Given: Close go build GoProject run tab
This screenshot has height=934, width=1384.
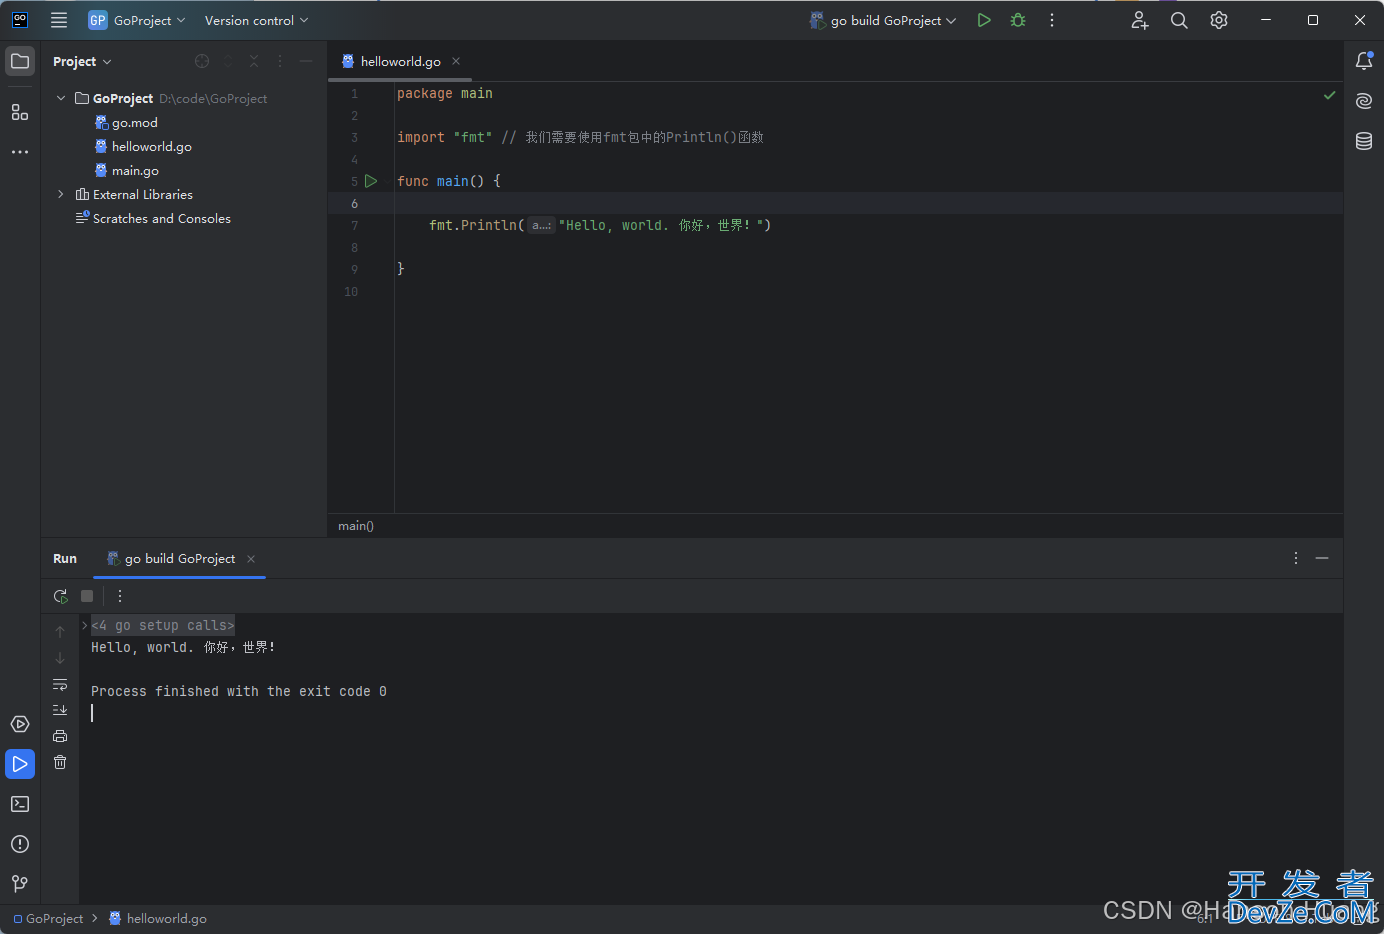Looking at the screenshot, I should coord(251,559).
